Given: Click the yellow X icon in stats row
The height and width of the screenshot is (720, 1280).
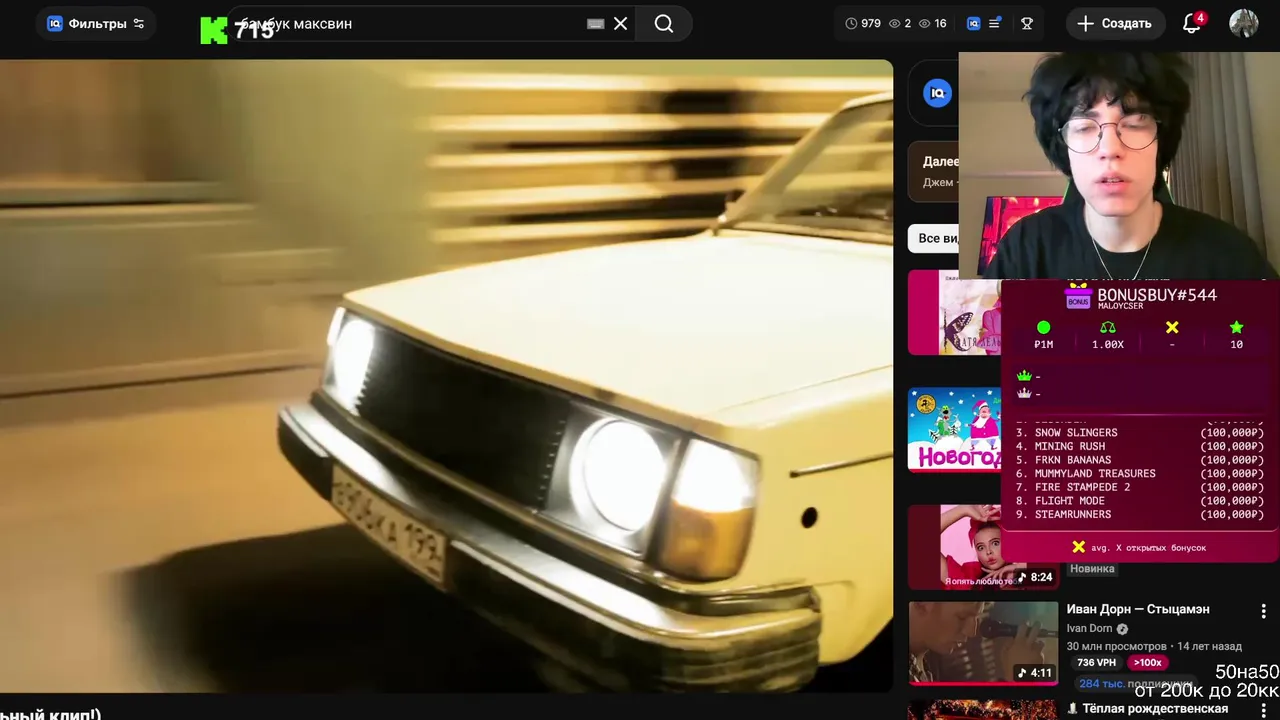Looking at the screenshot, I should point(1172,327).
